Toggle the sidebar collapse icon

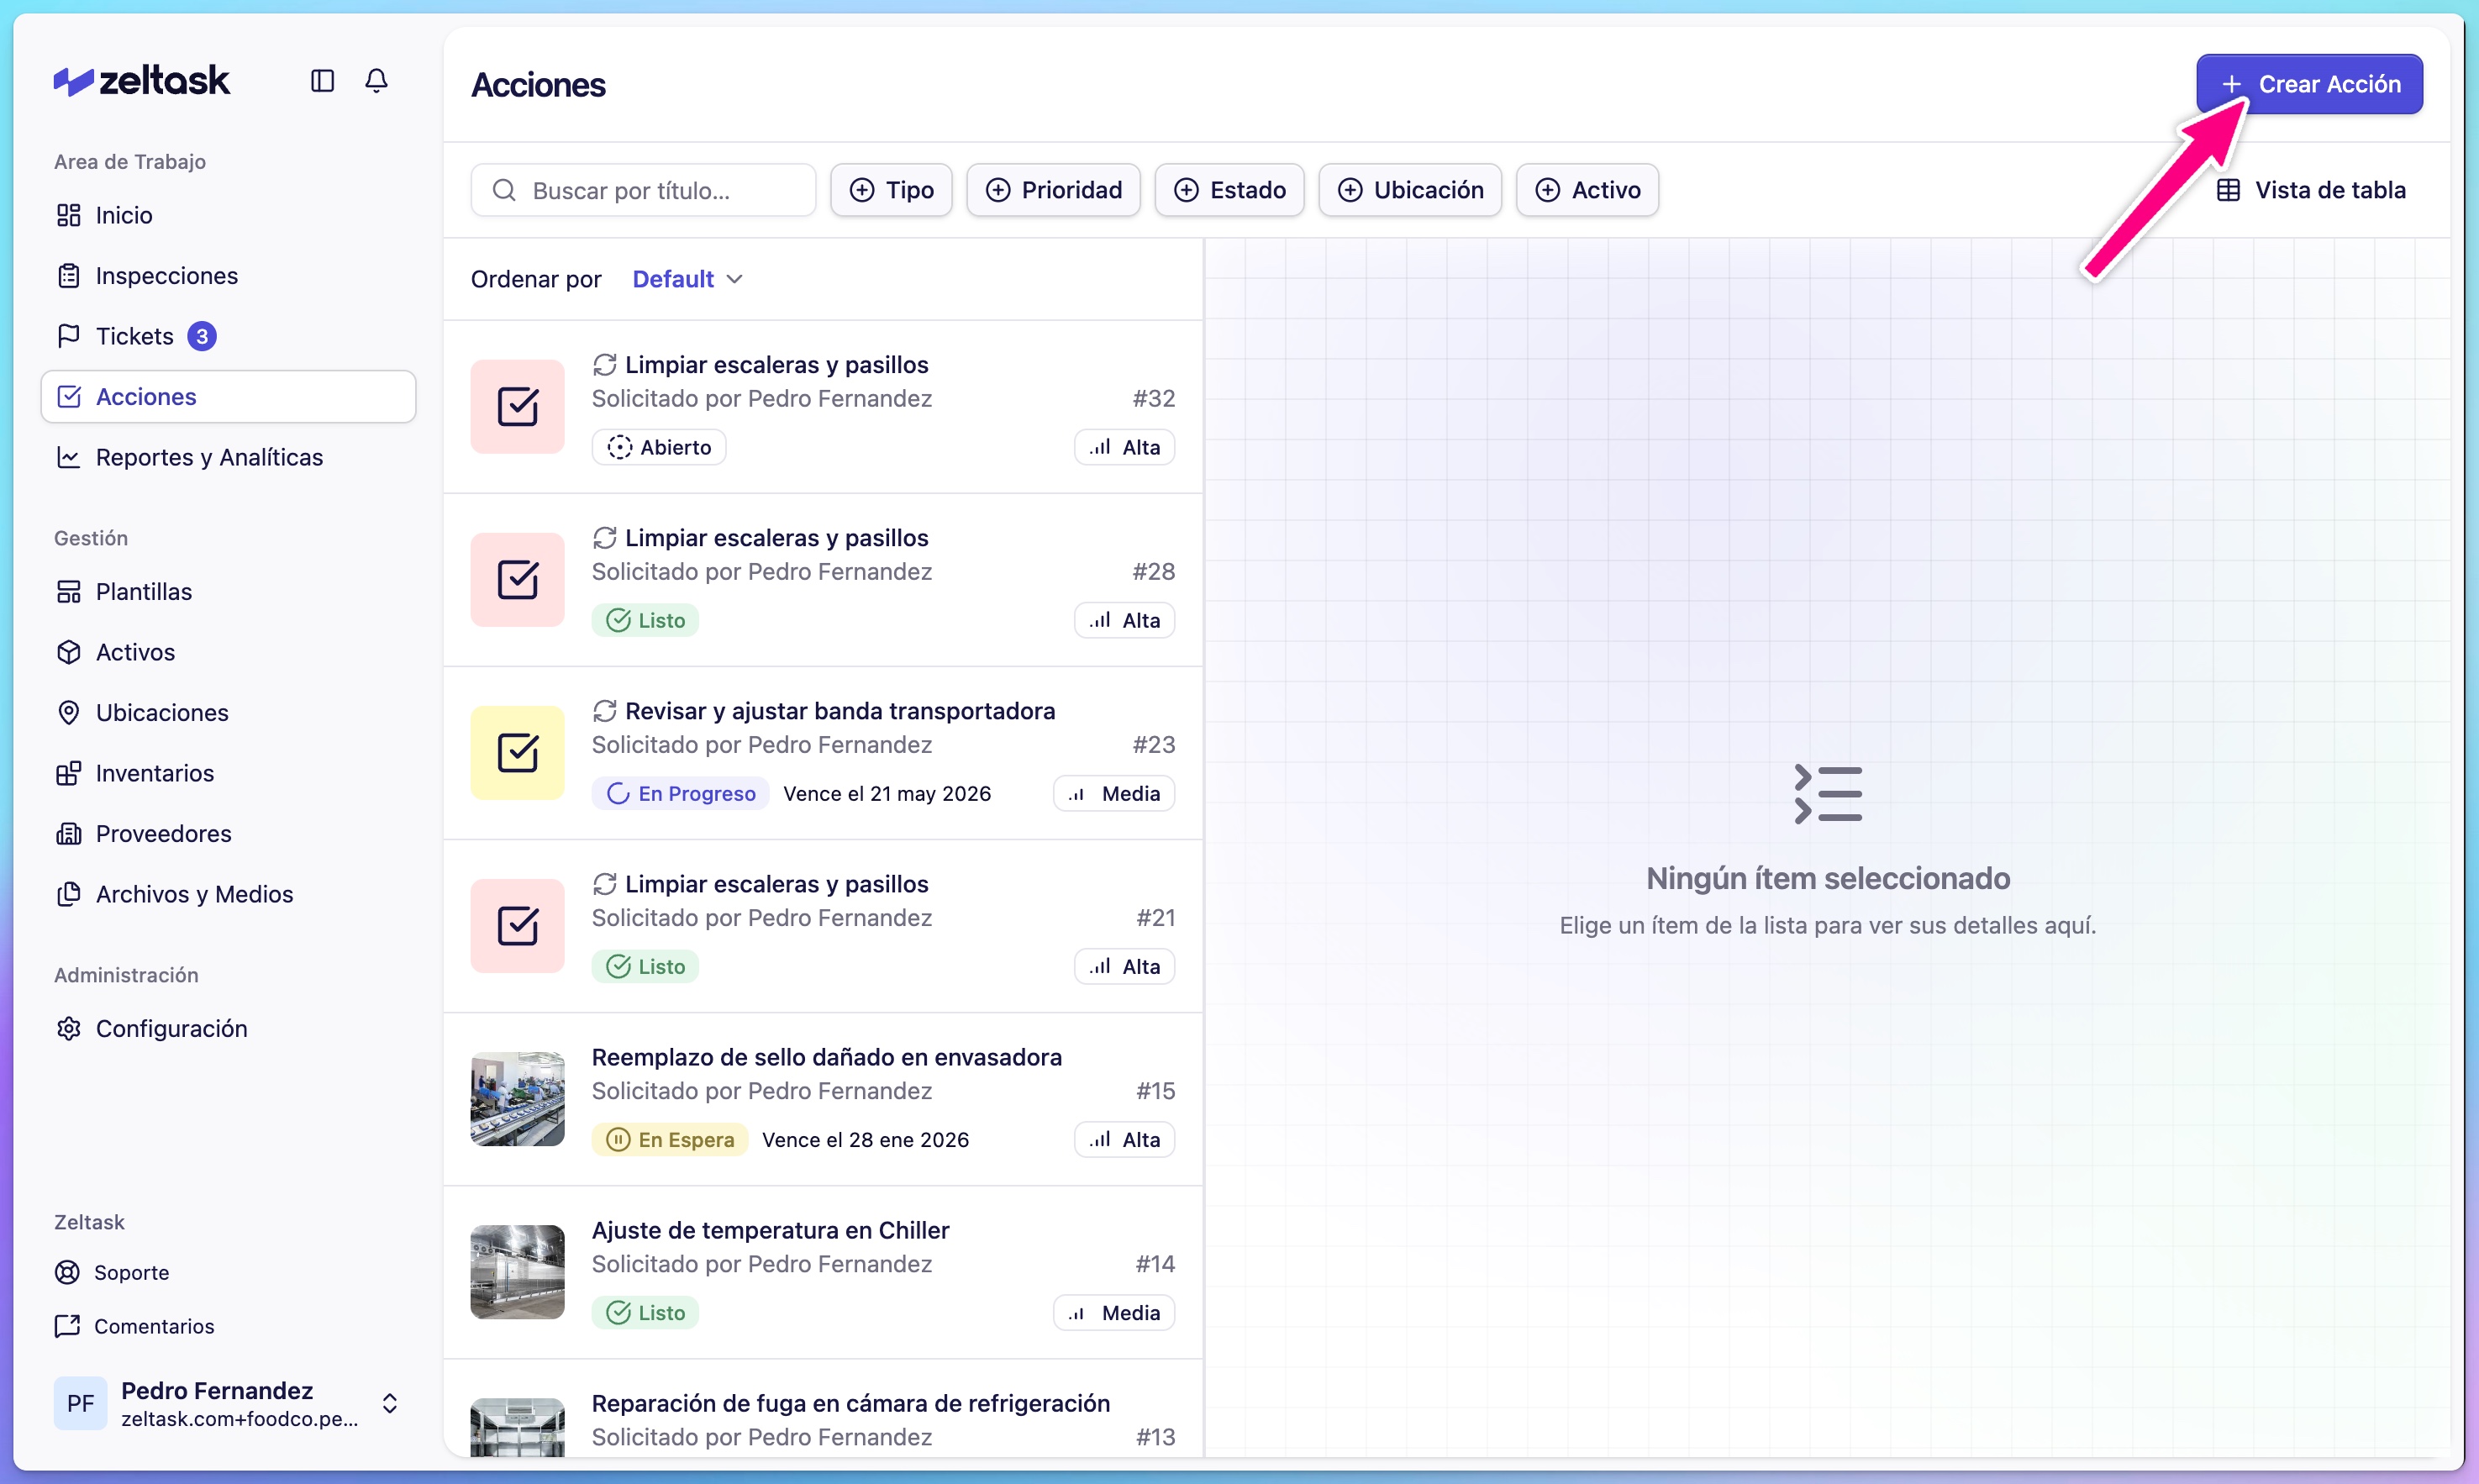321,80
